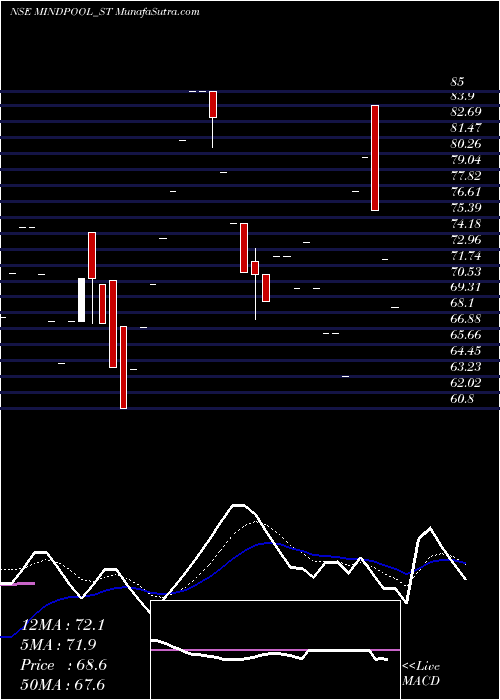Select the tallest red candle between 75.39 and 82.69
500x700 pixels.
click(x=375, y=158)
